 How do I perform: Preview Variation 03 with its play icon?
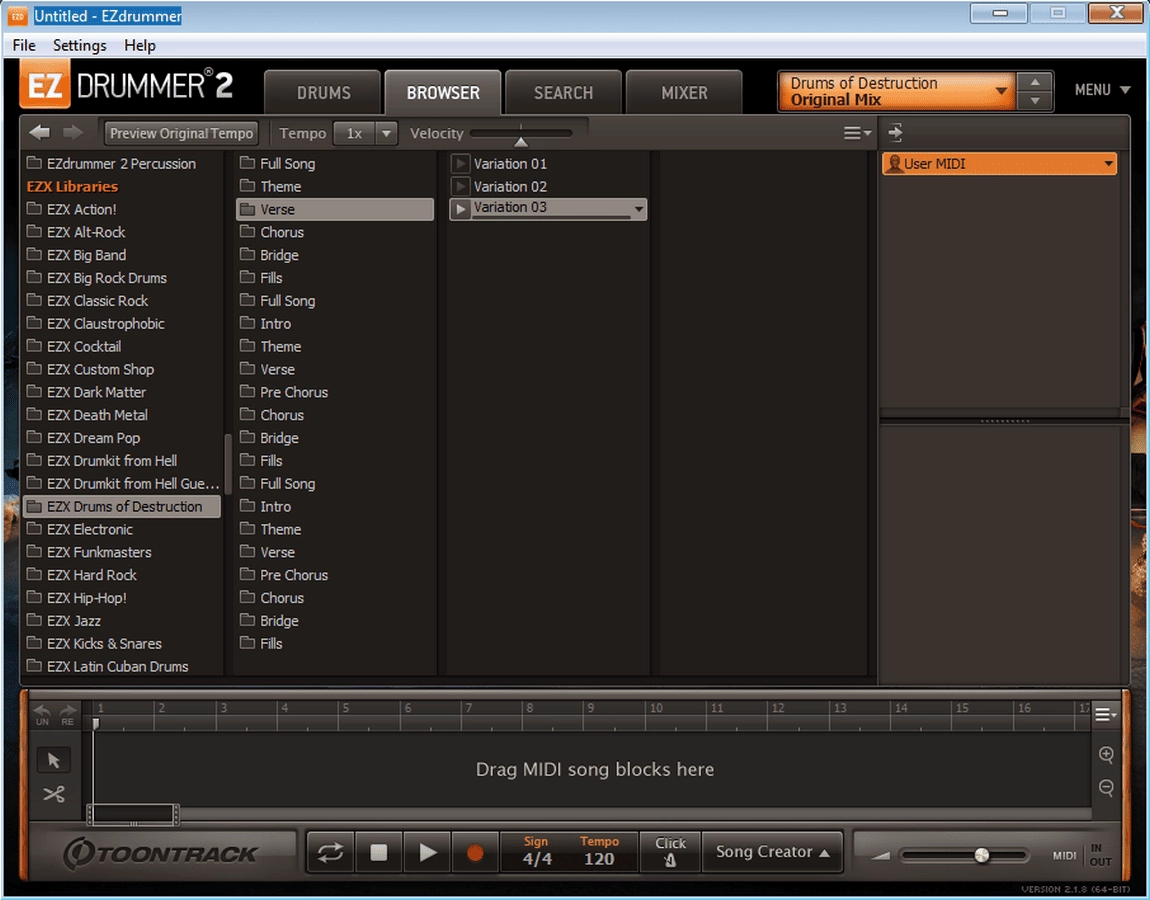click(460, 209)
